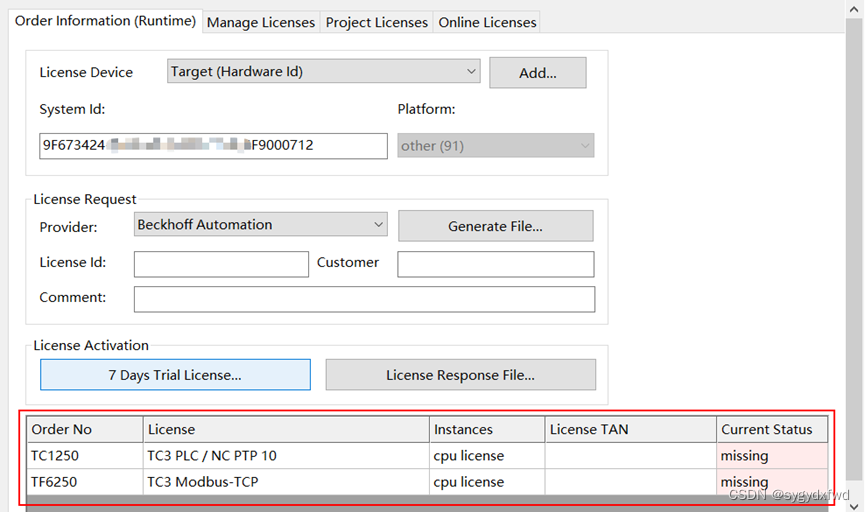The width and height of the screenshot is (865, 512).
Task: Sort by Order No column header
Action: [85, 429]
